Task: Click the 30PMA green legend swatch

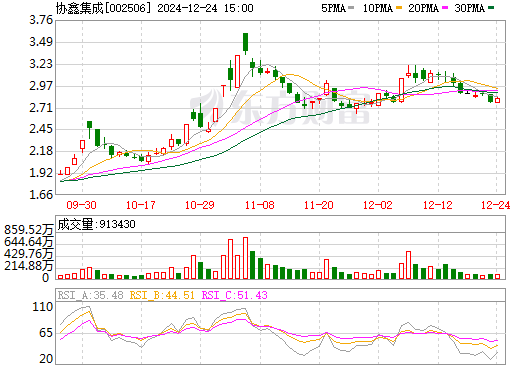Action: (491, 8)
